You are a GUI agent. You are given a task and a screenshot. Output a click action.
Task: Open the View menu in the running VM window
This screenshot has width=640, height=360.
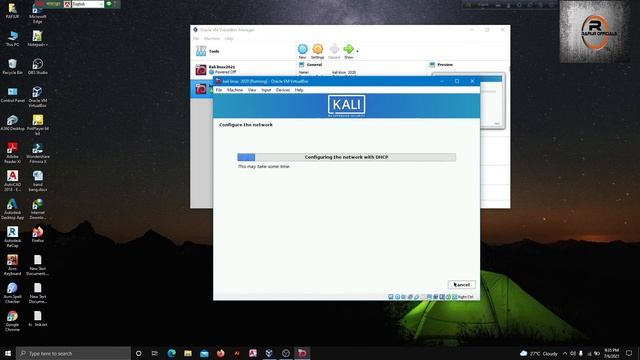(252, 90)
